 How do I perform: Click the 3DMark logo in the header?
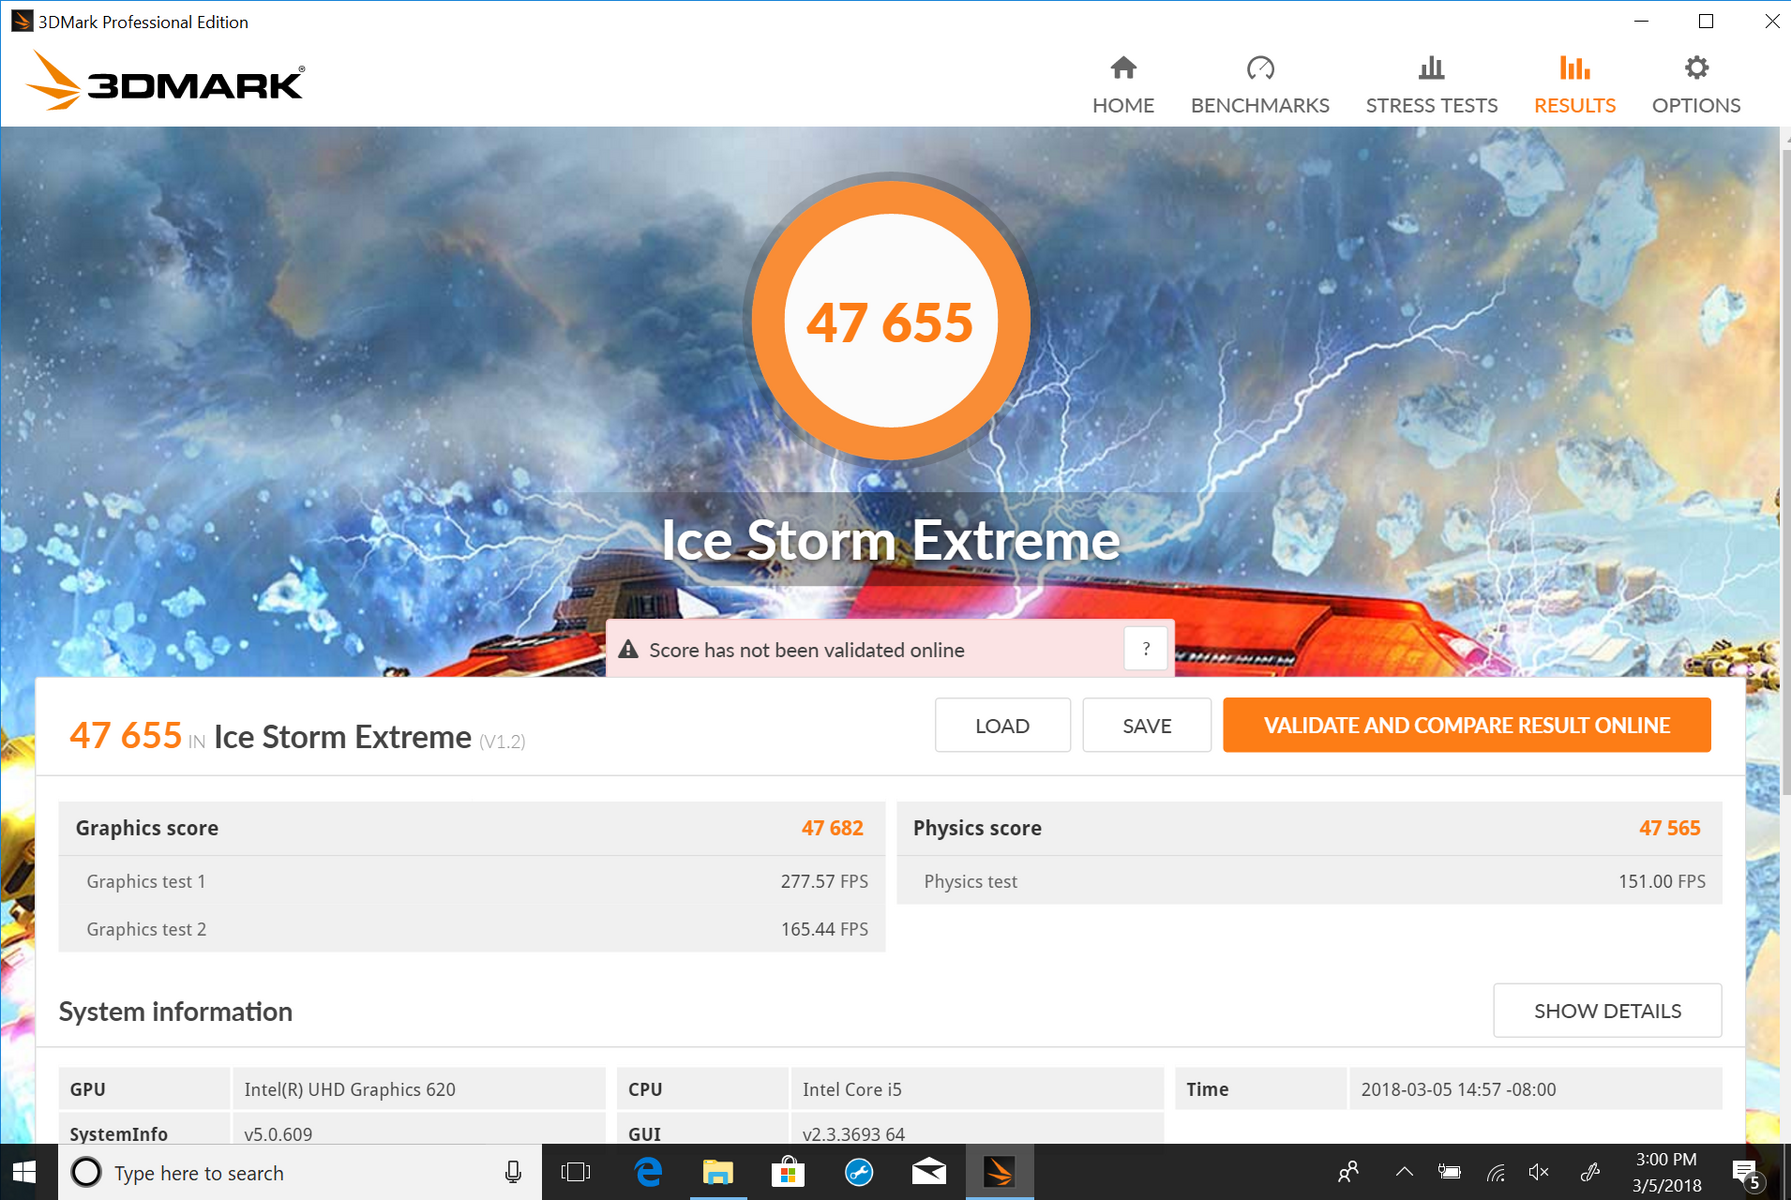point(165,81)
